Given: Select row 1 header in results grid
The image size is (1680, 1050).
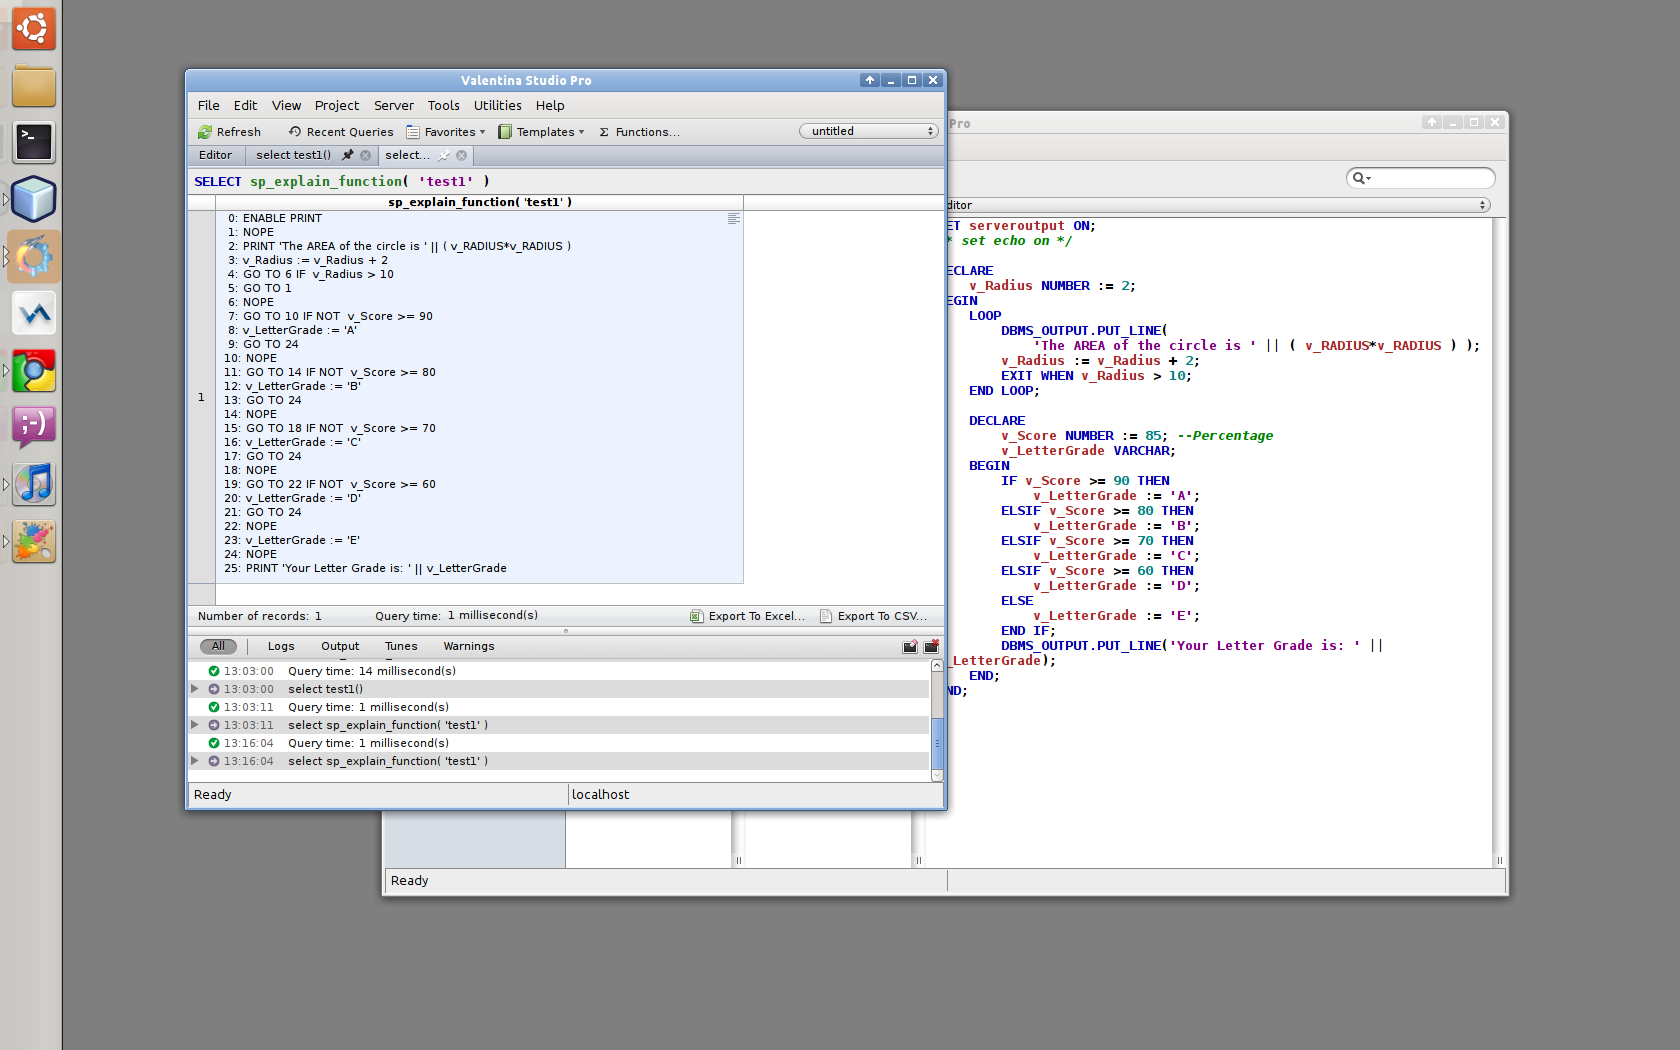Looking at the screenshot, I should [201, 397].
